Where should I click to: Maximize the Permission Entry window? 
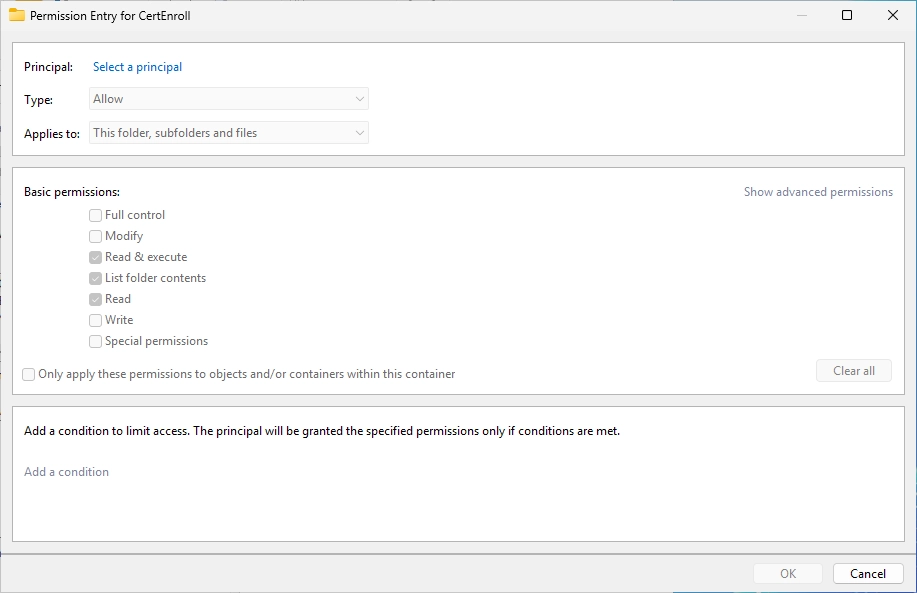click(x=847, y=15)
